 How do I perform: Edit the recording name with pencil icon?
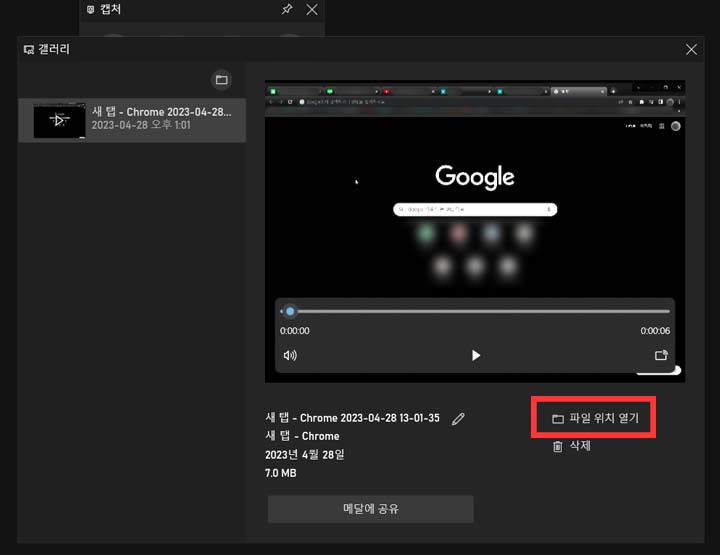(458, 419)
